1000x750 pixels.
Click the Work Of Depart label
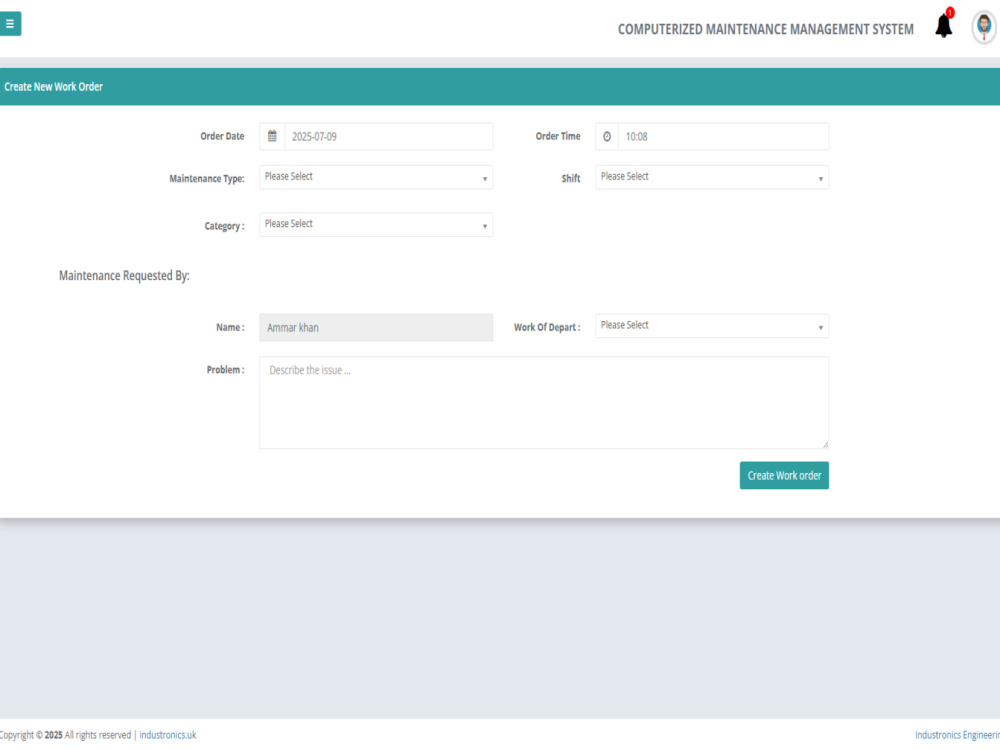pyautogui.click(x=547, y=327)
